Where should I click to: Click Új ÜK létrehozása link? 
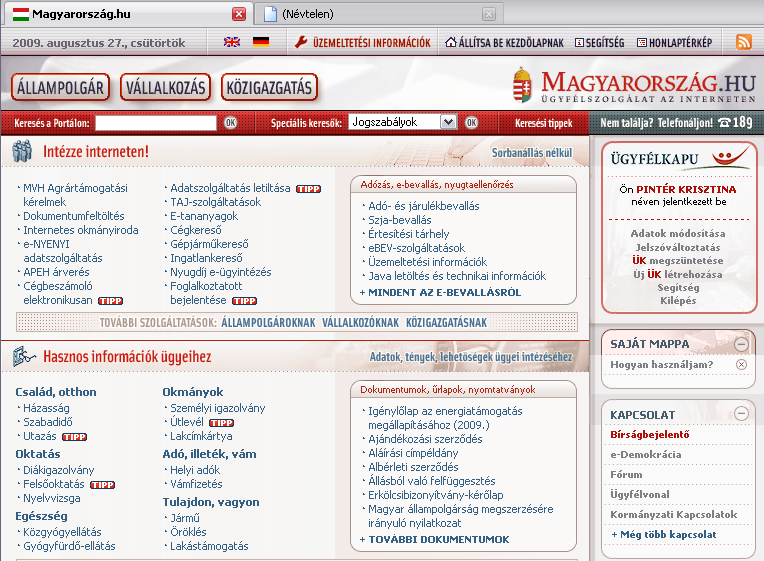coord(678,274)
